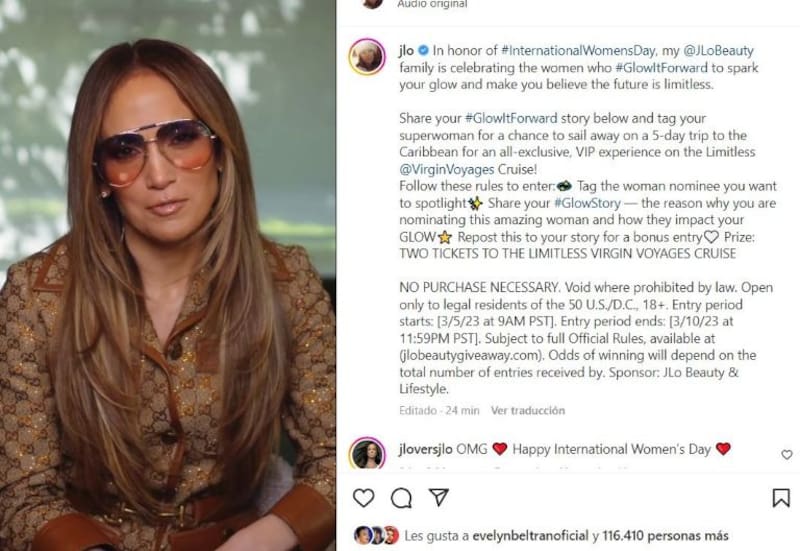Like jloversjlo's comment heart
Image resolution: width=800 pixels, height=551 pixels.
point(787,454)
